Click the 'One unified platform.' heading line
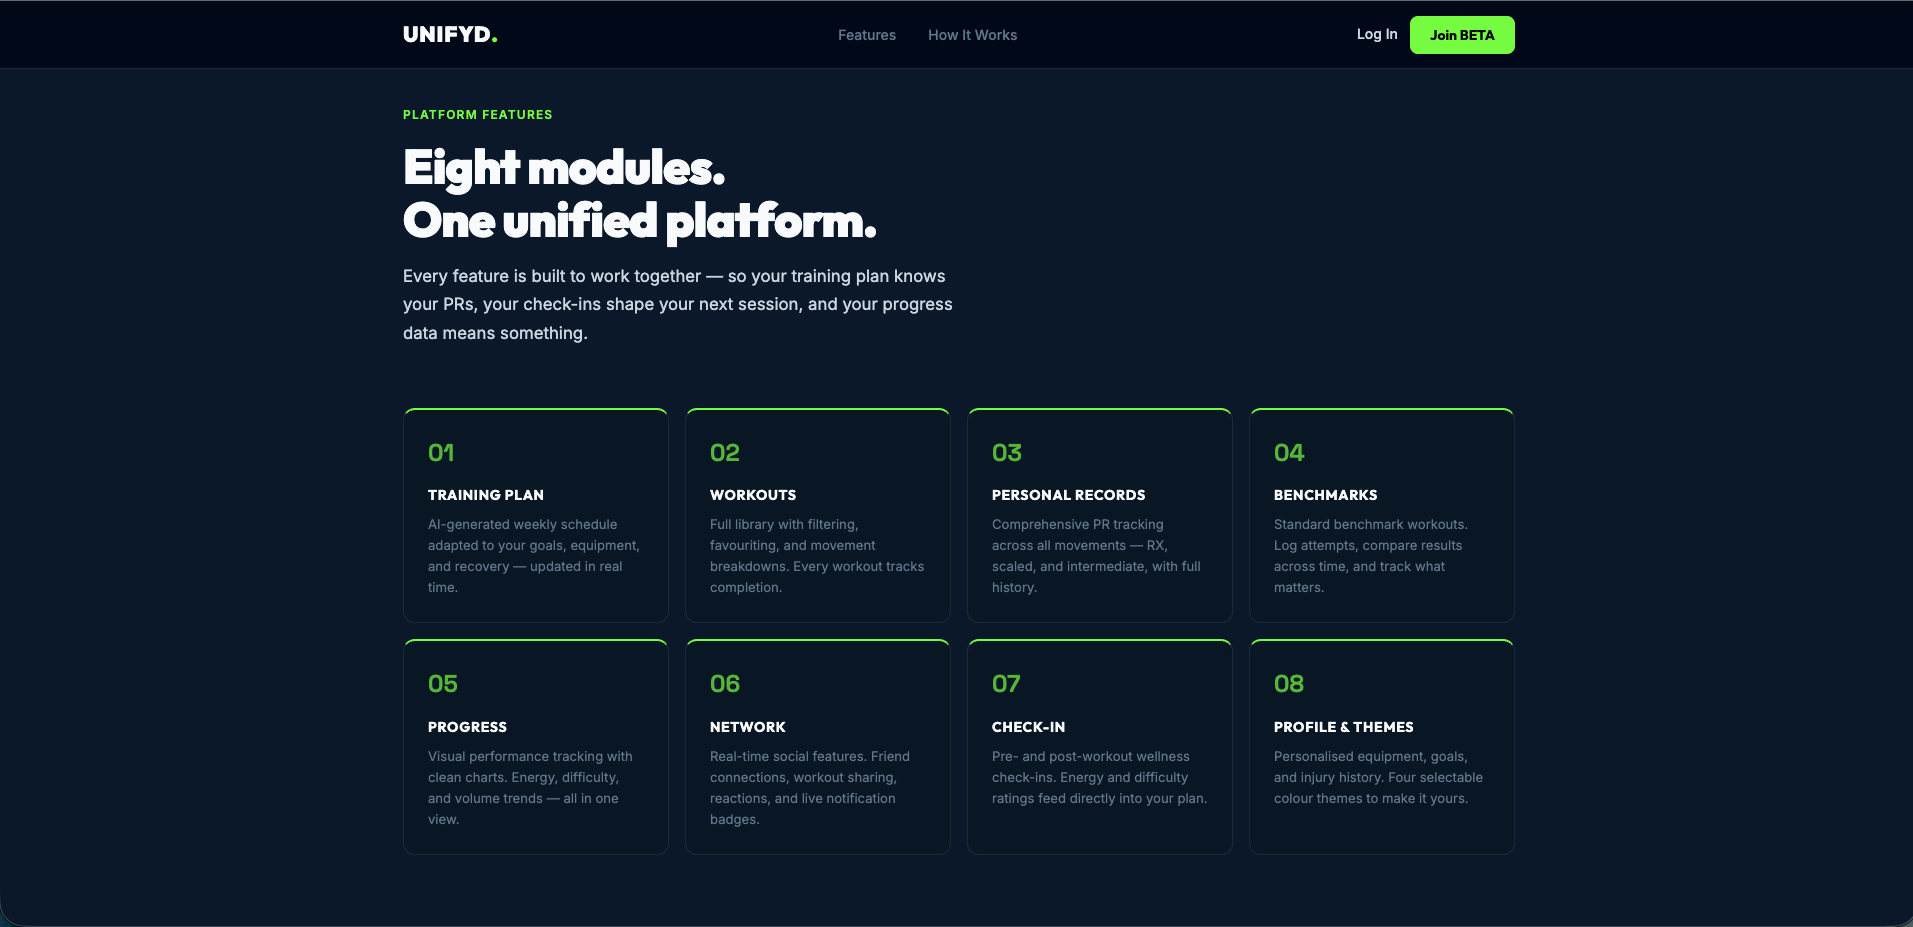This screenshot has height=927, width=1913. click(x=640, y=221)
